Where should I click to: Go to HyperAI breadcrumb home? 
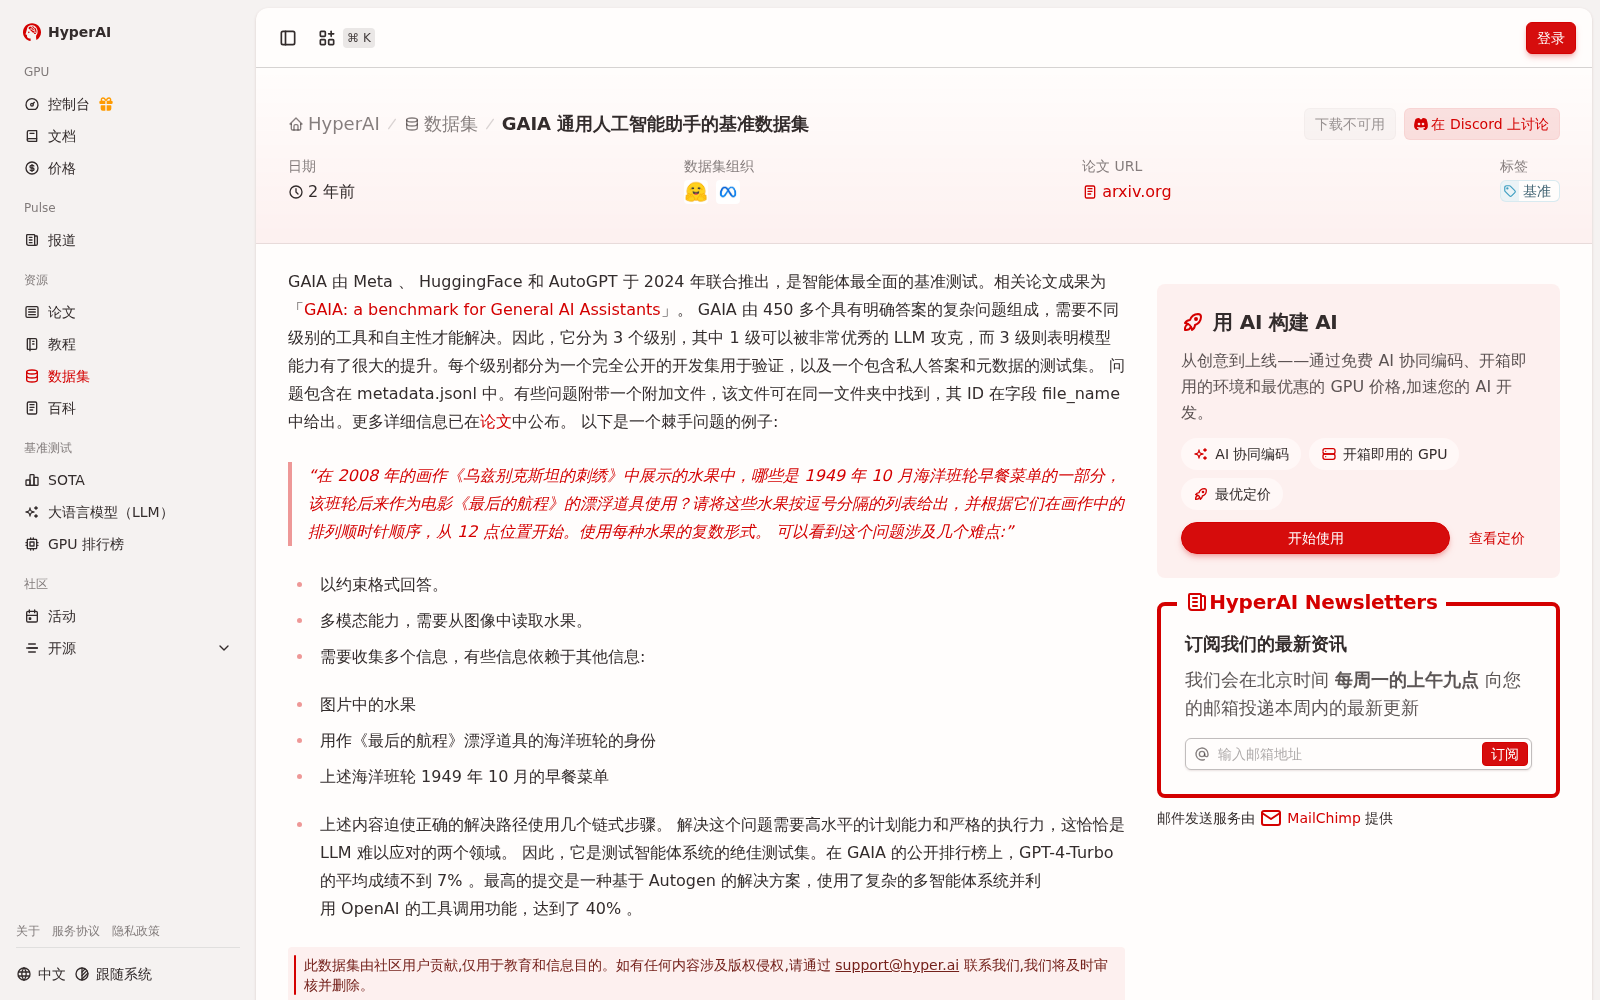click(x=334, y=124)
